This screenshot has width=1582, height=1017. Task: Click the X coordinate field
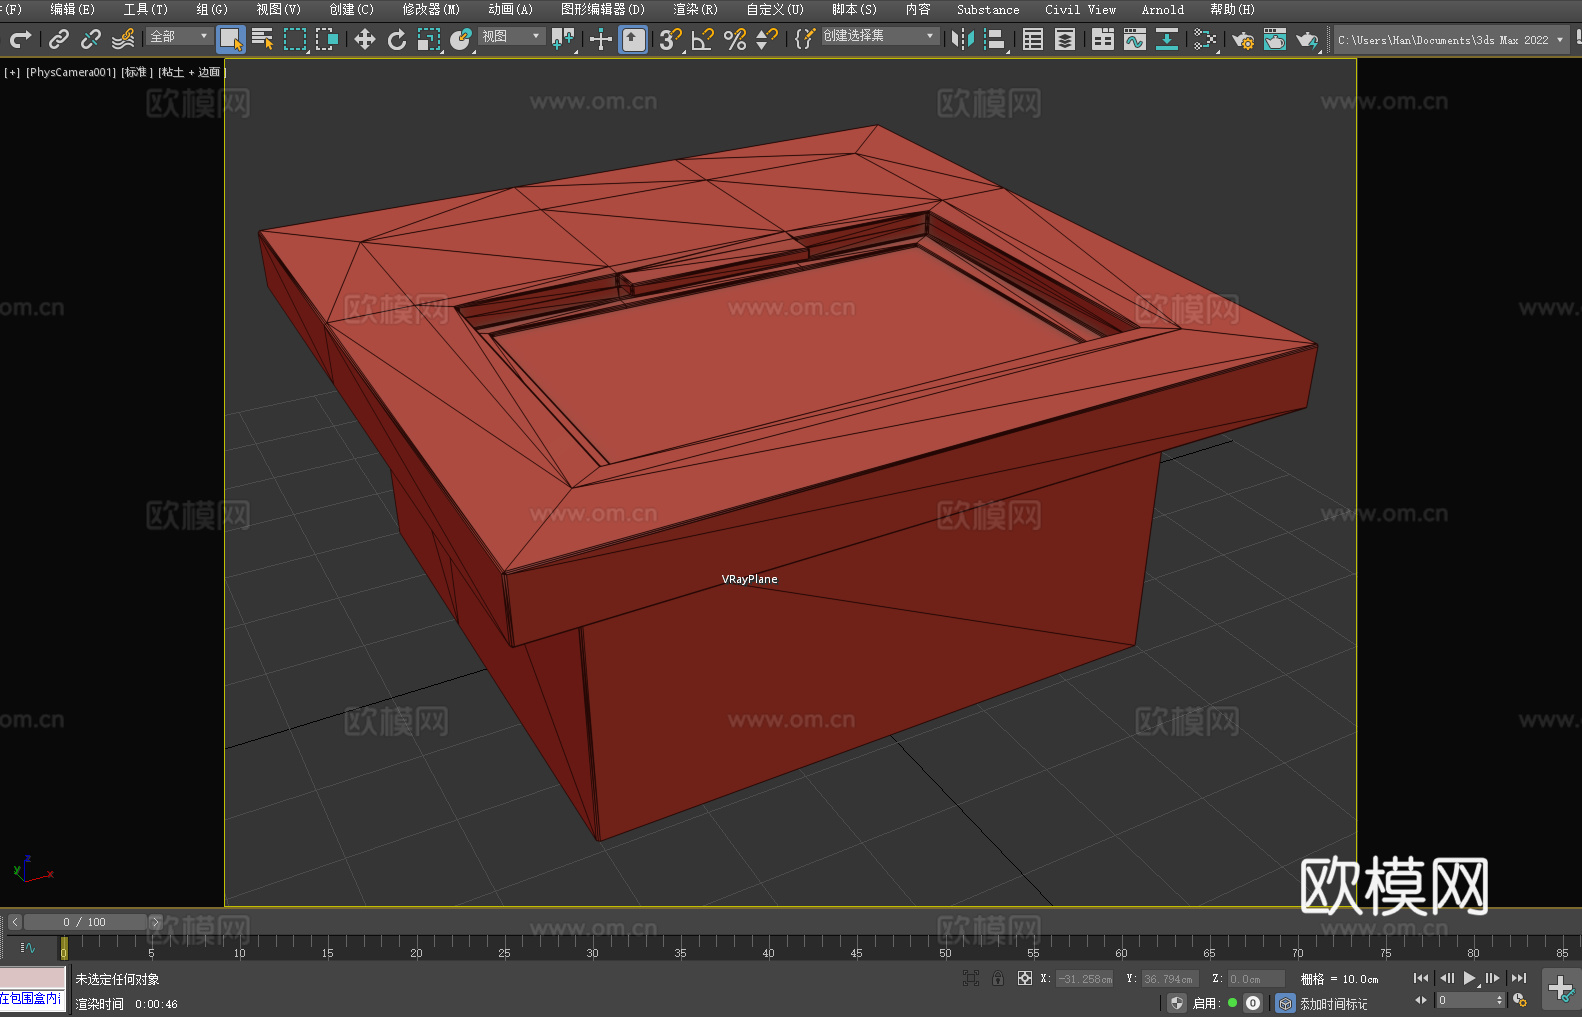point(1085,979)
